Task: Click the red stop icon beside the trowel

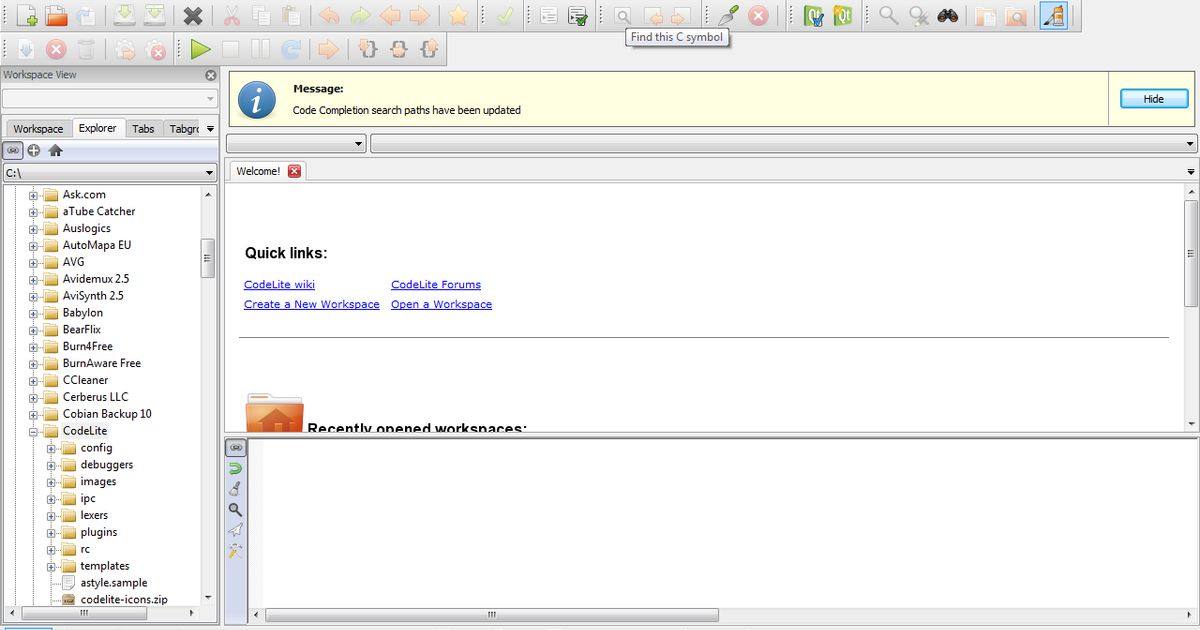Action: pyautogui.click(x=758, y=16)
